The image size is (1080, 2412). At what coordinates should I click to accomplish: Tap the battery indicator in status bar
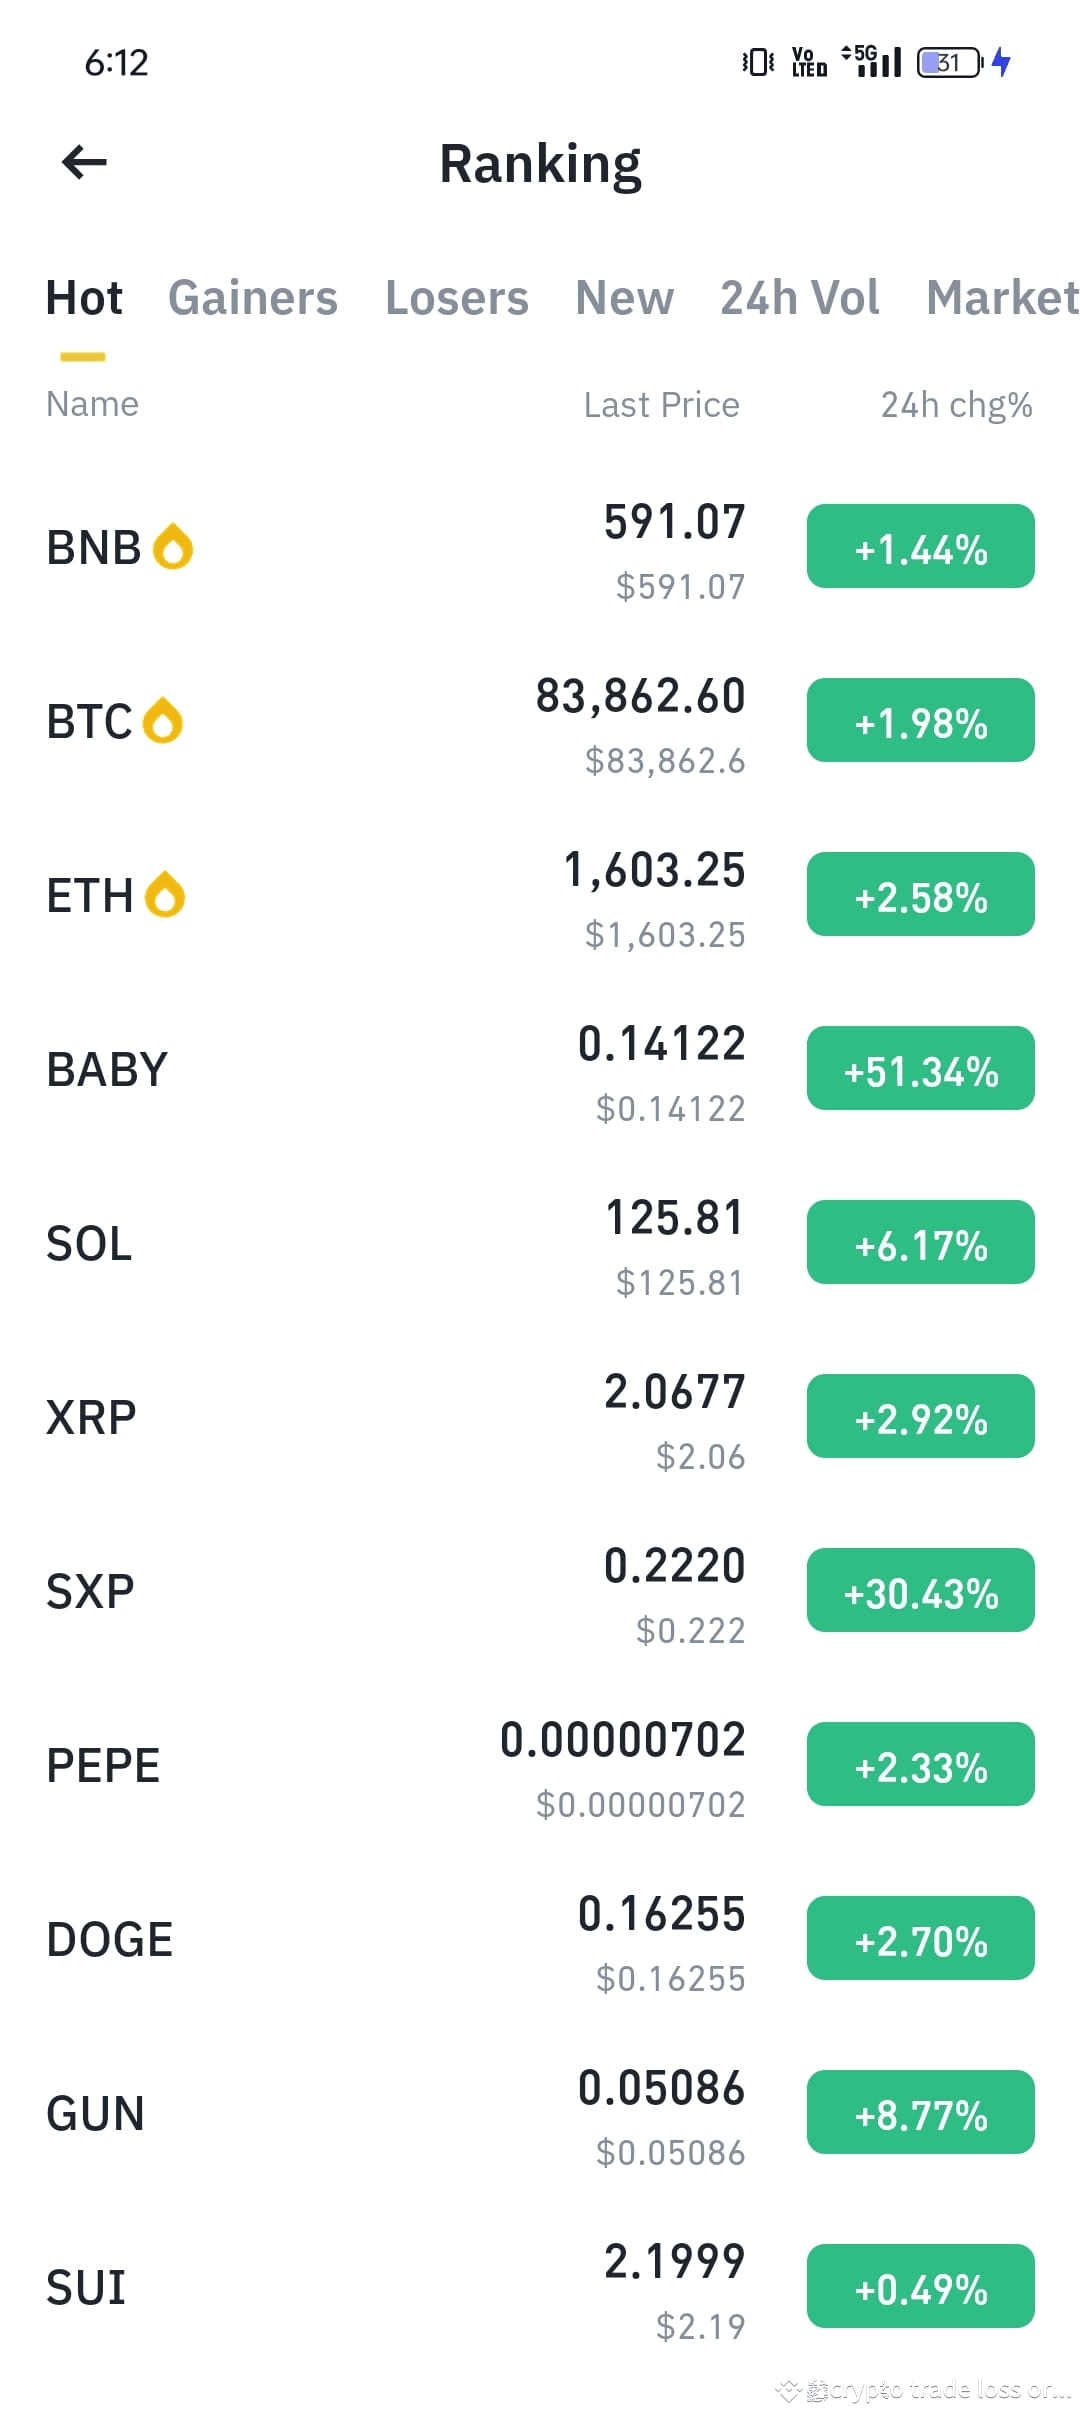951,63
